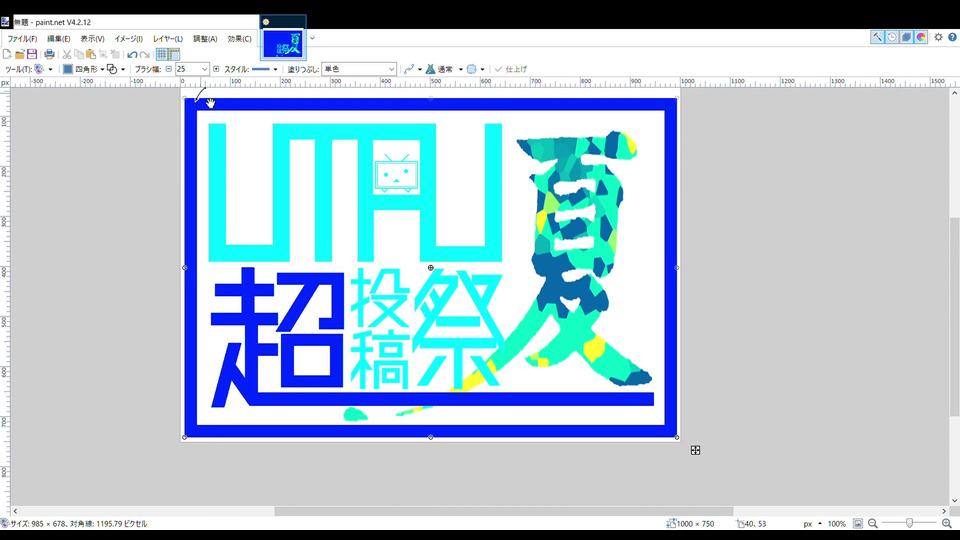Click the shape center pivot marker

click(x=430, y=268)
